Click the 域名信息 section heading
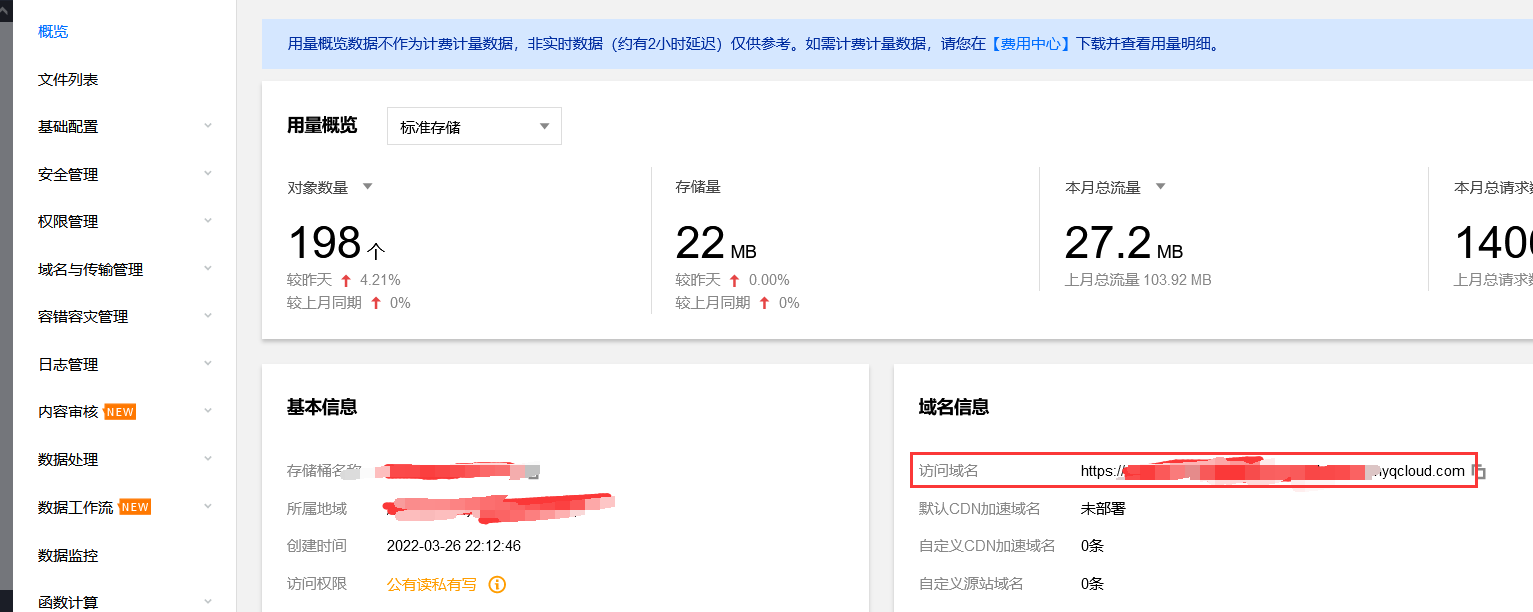Screen dimensions: 1533x612 (954, 407)
